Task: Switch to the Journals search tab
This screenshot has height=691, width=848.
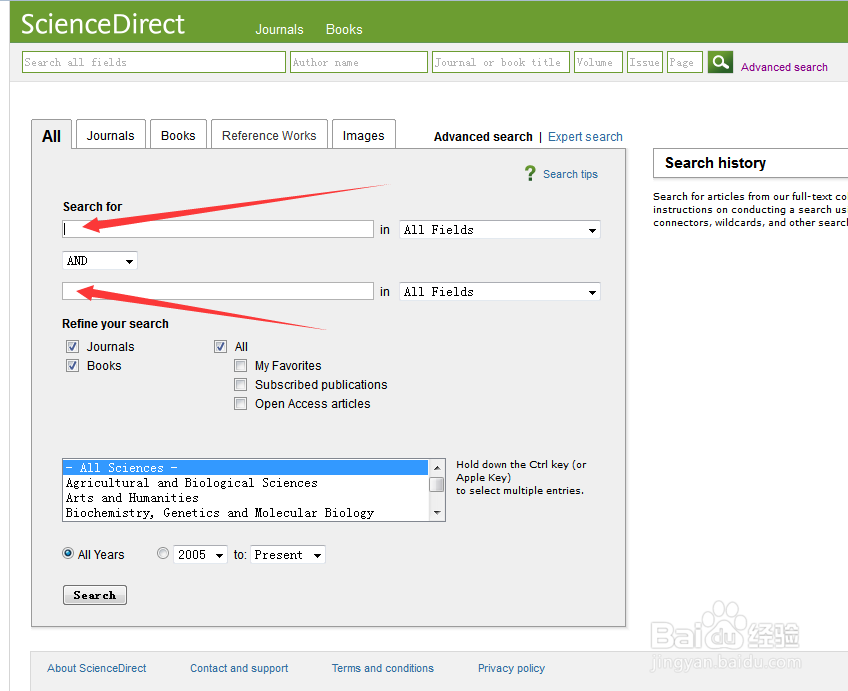Action: [x=111, y=135]
